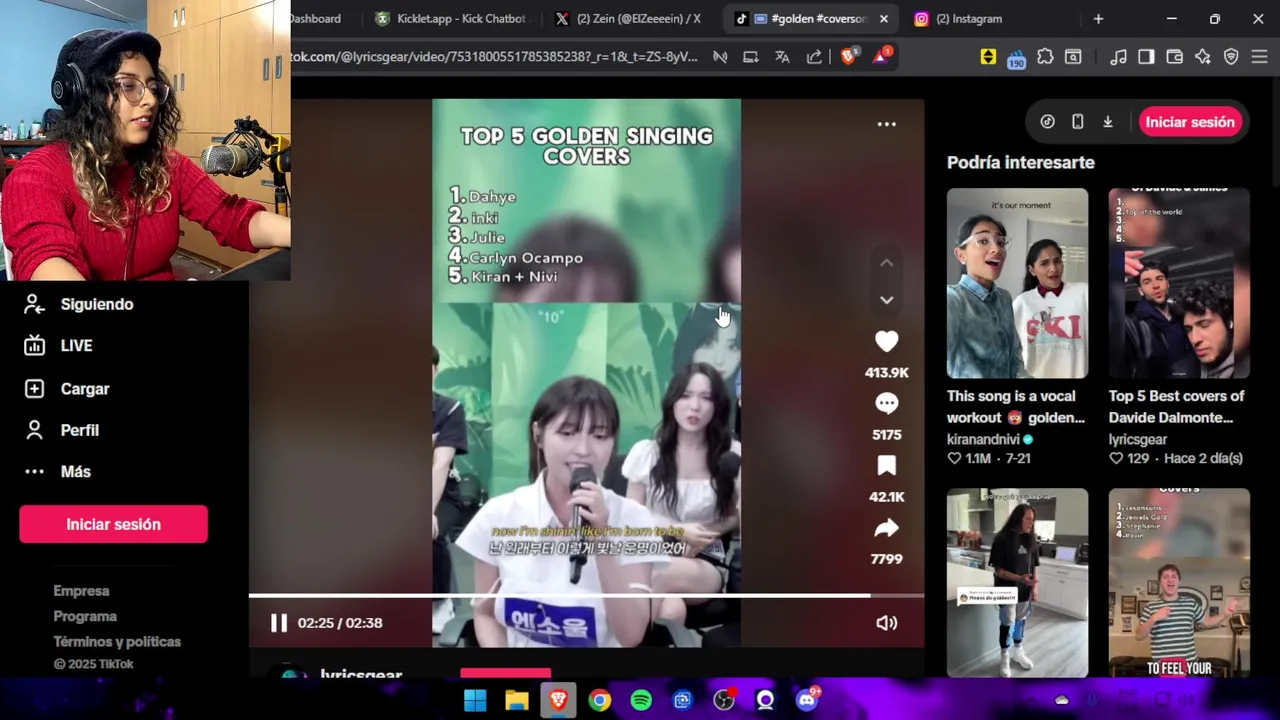Click the download desktop app icon
The width and height of the screenshot is (1280, 720).
pyautogui.click(x=1107, y=122)
